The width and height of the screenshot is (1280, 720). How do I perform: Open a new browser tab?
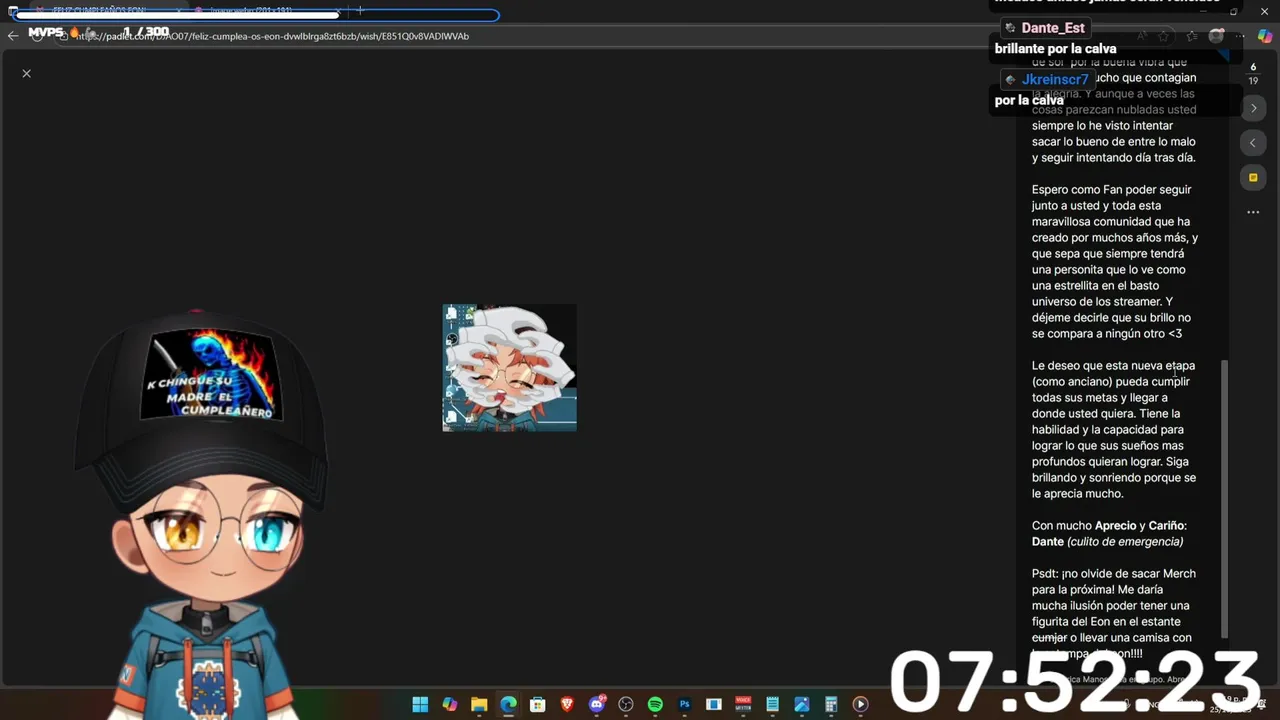[x=360, y=11]
